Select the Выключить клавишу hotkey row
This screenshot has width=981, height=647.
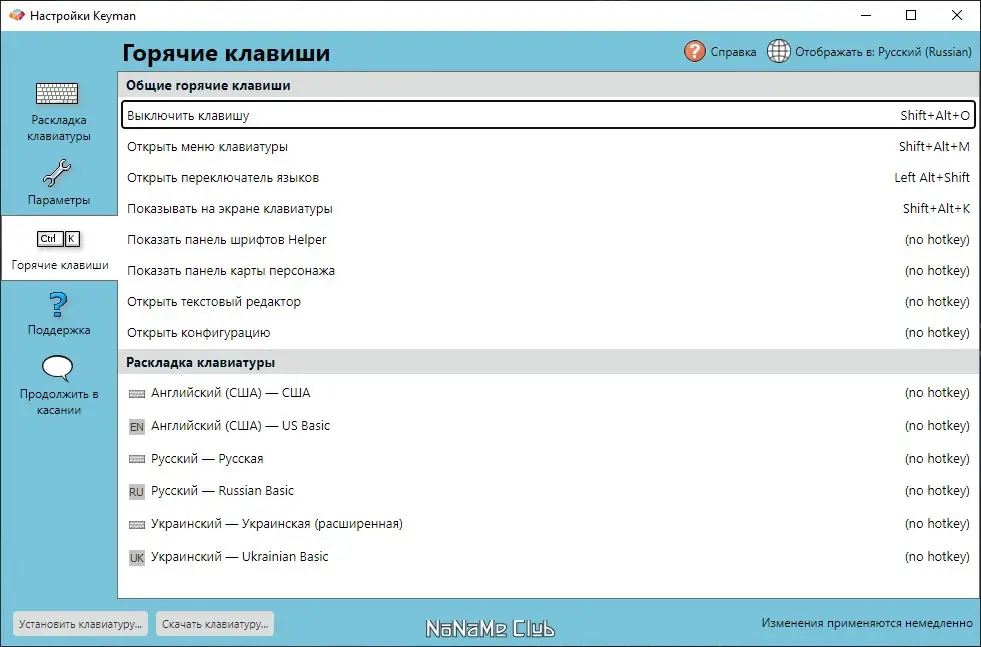pyautogui.click(x=548, y=115)
